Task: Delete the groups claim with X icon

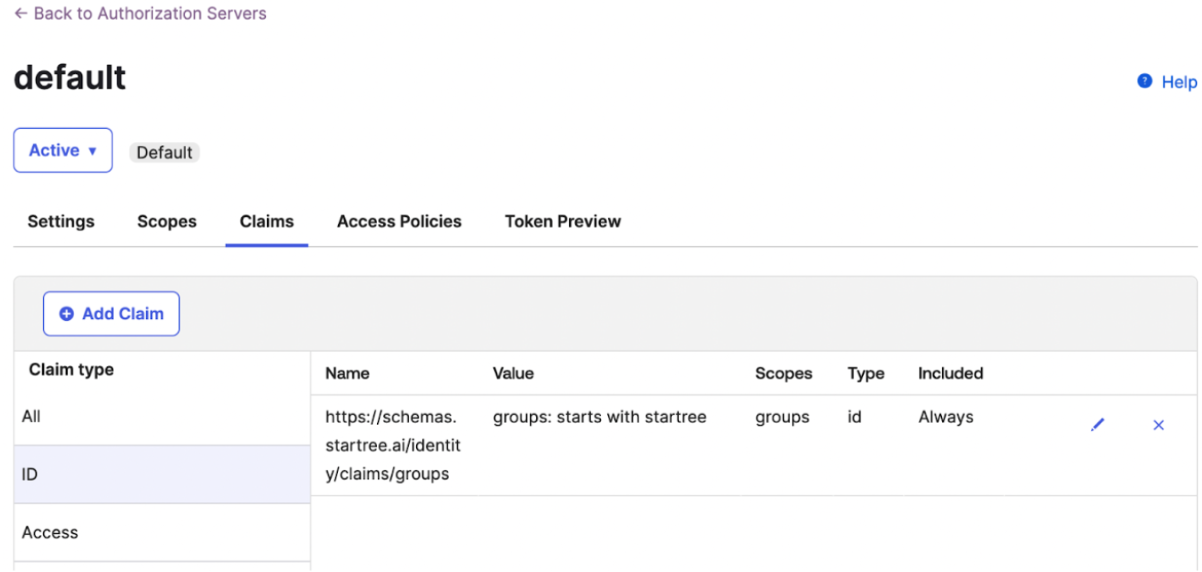Action: (1159, 425)
